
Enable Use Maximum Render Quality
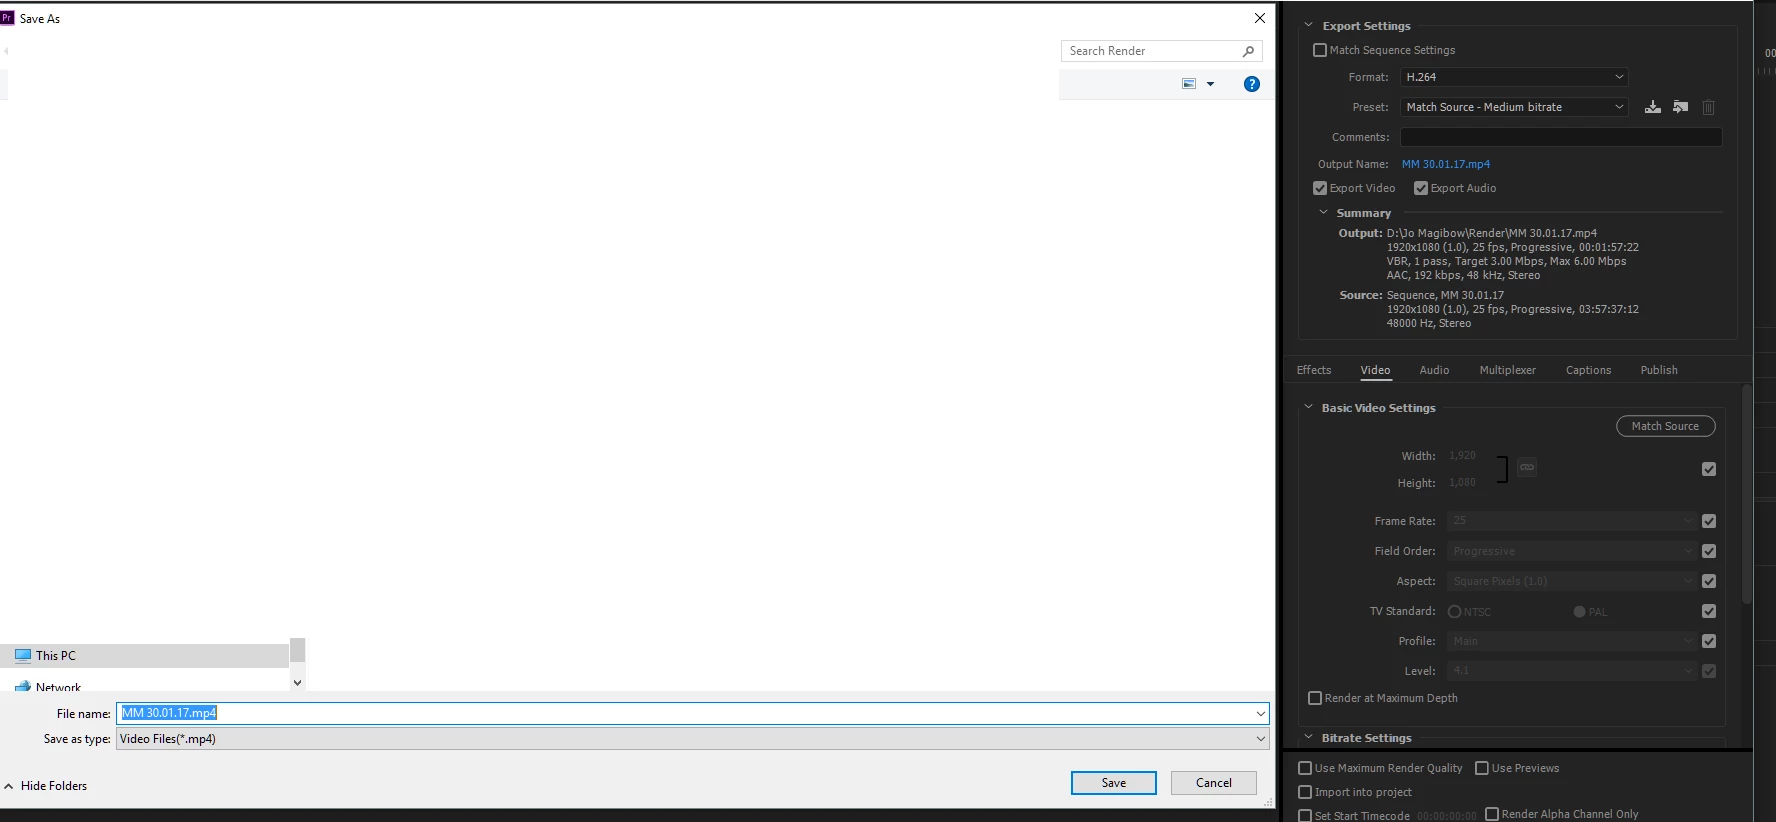tap(1305, 768)
